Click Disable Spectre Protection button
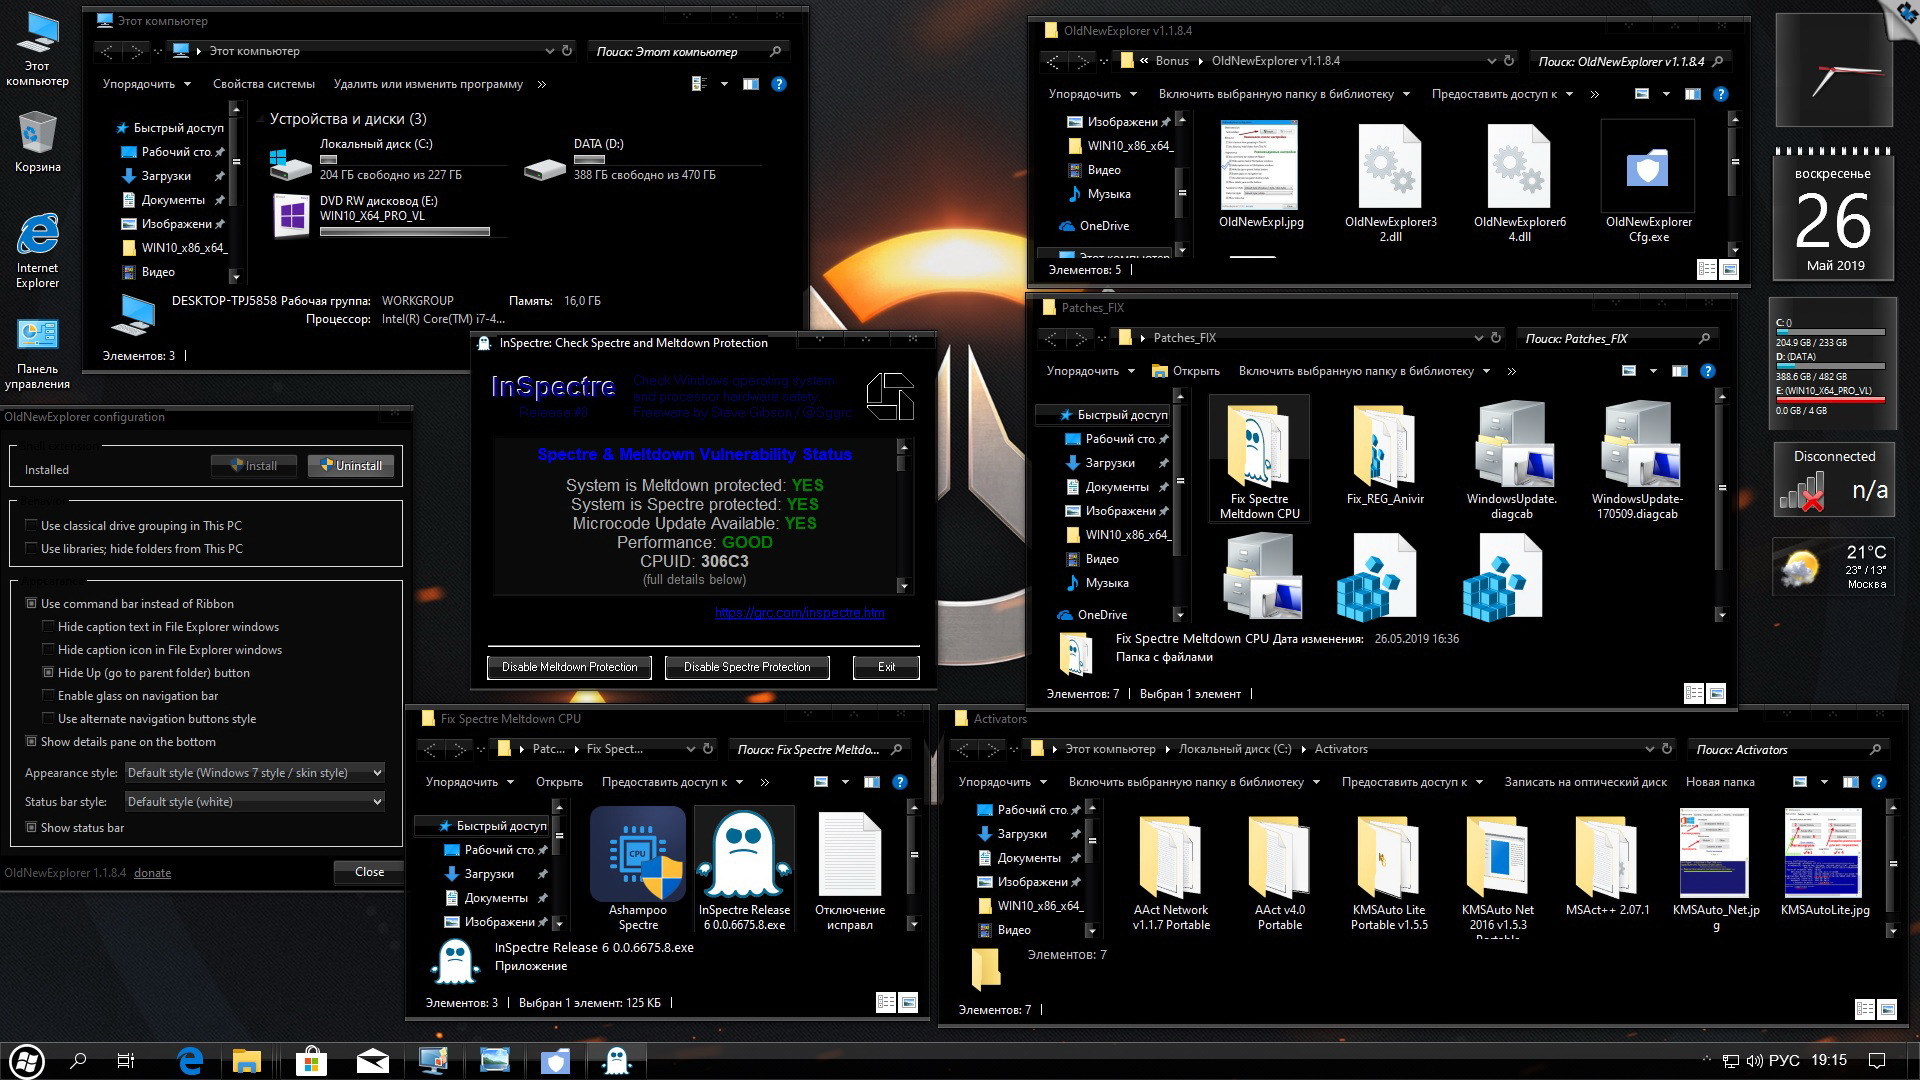Image resolution: width=1920 pixels, height=1080 pixels. point(747,667)
